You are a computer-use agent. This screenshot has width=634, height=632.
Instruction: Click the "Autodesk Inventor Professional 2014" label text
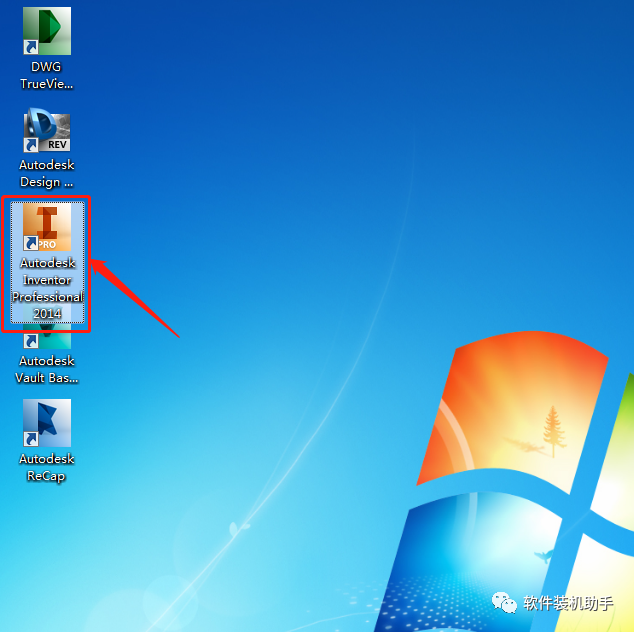[x=48, y=288]
